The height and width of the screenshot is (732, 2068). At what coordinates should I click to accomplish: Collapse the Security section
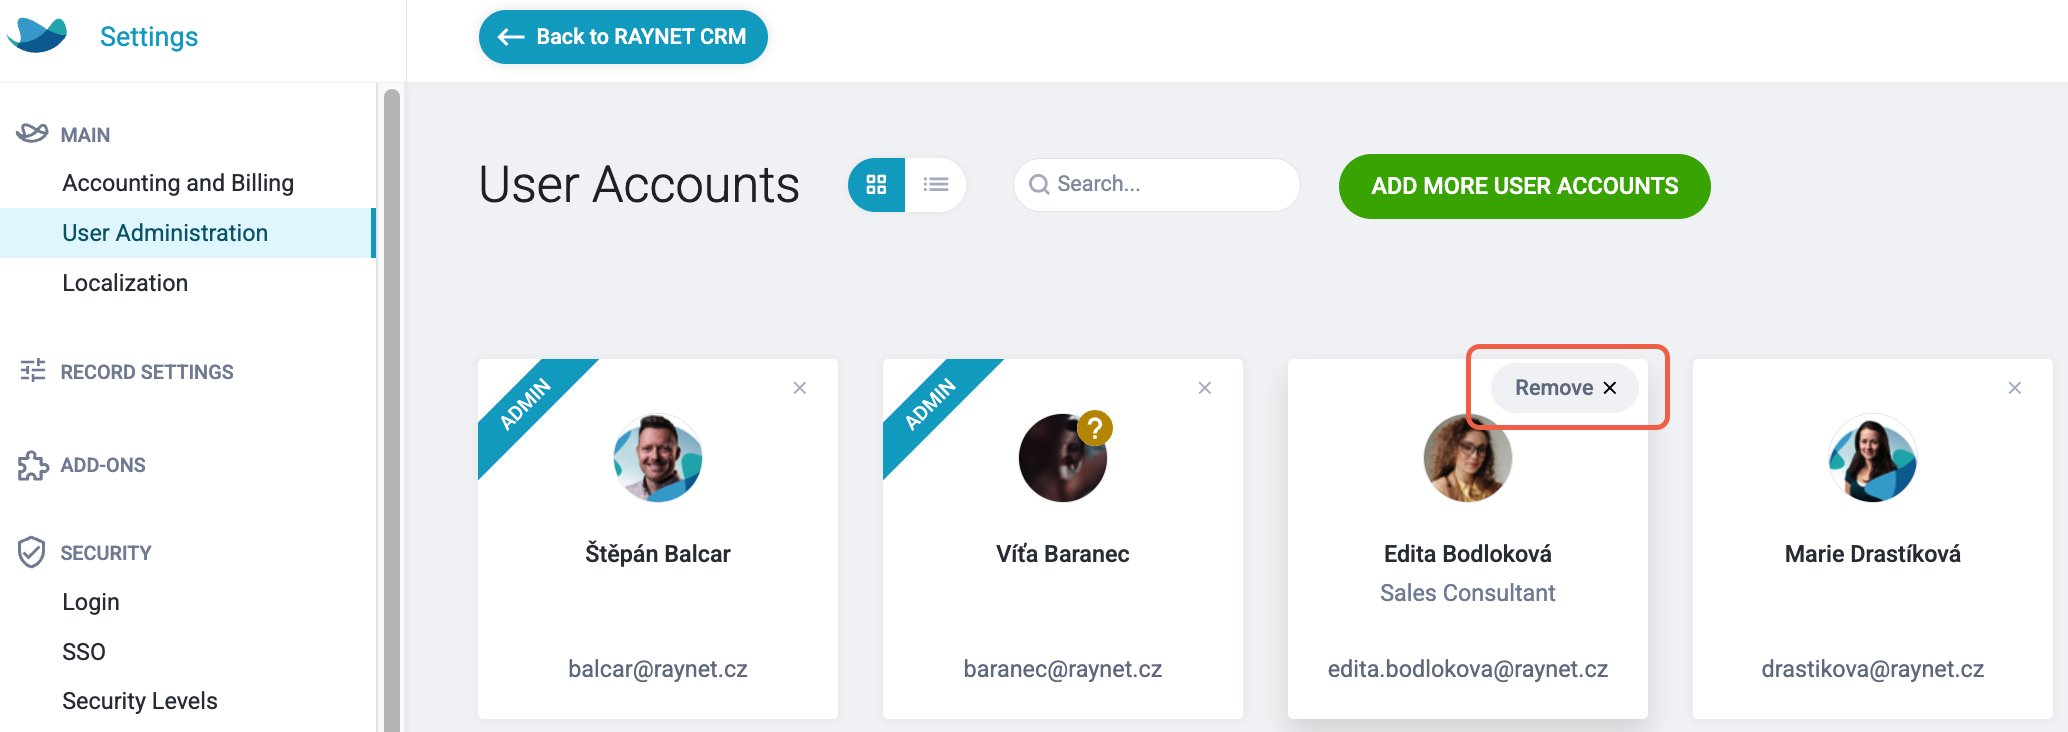click(x=105, y=553)
